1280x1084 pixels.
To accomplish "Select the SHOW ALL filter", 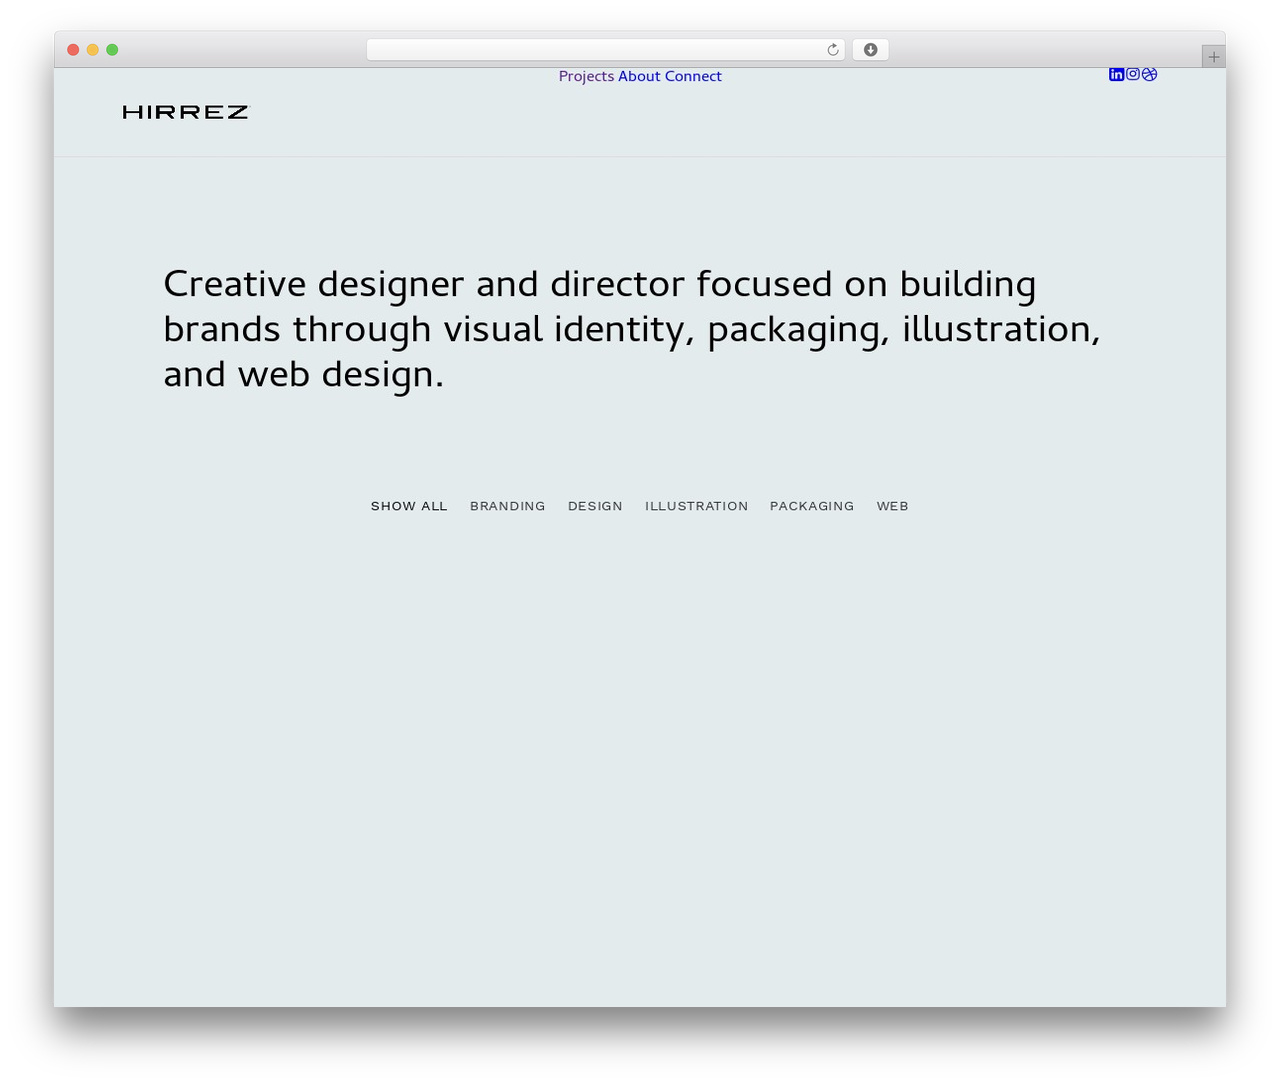I will click(409, 506).
